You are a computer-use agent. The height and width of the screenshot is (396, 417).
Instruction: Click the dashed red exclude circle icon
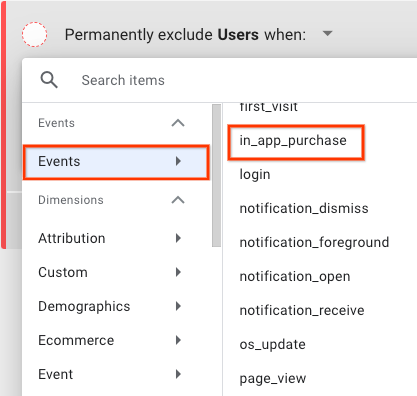pos(34,34)
